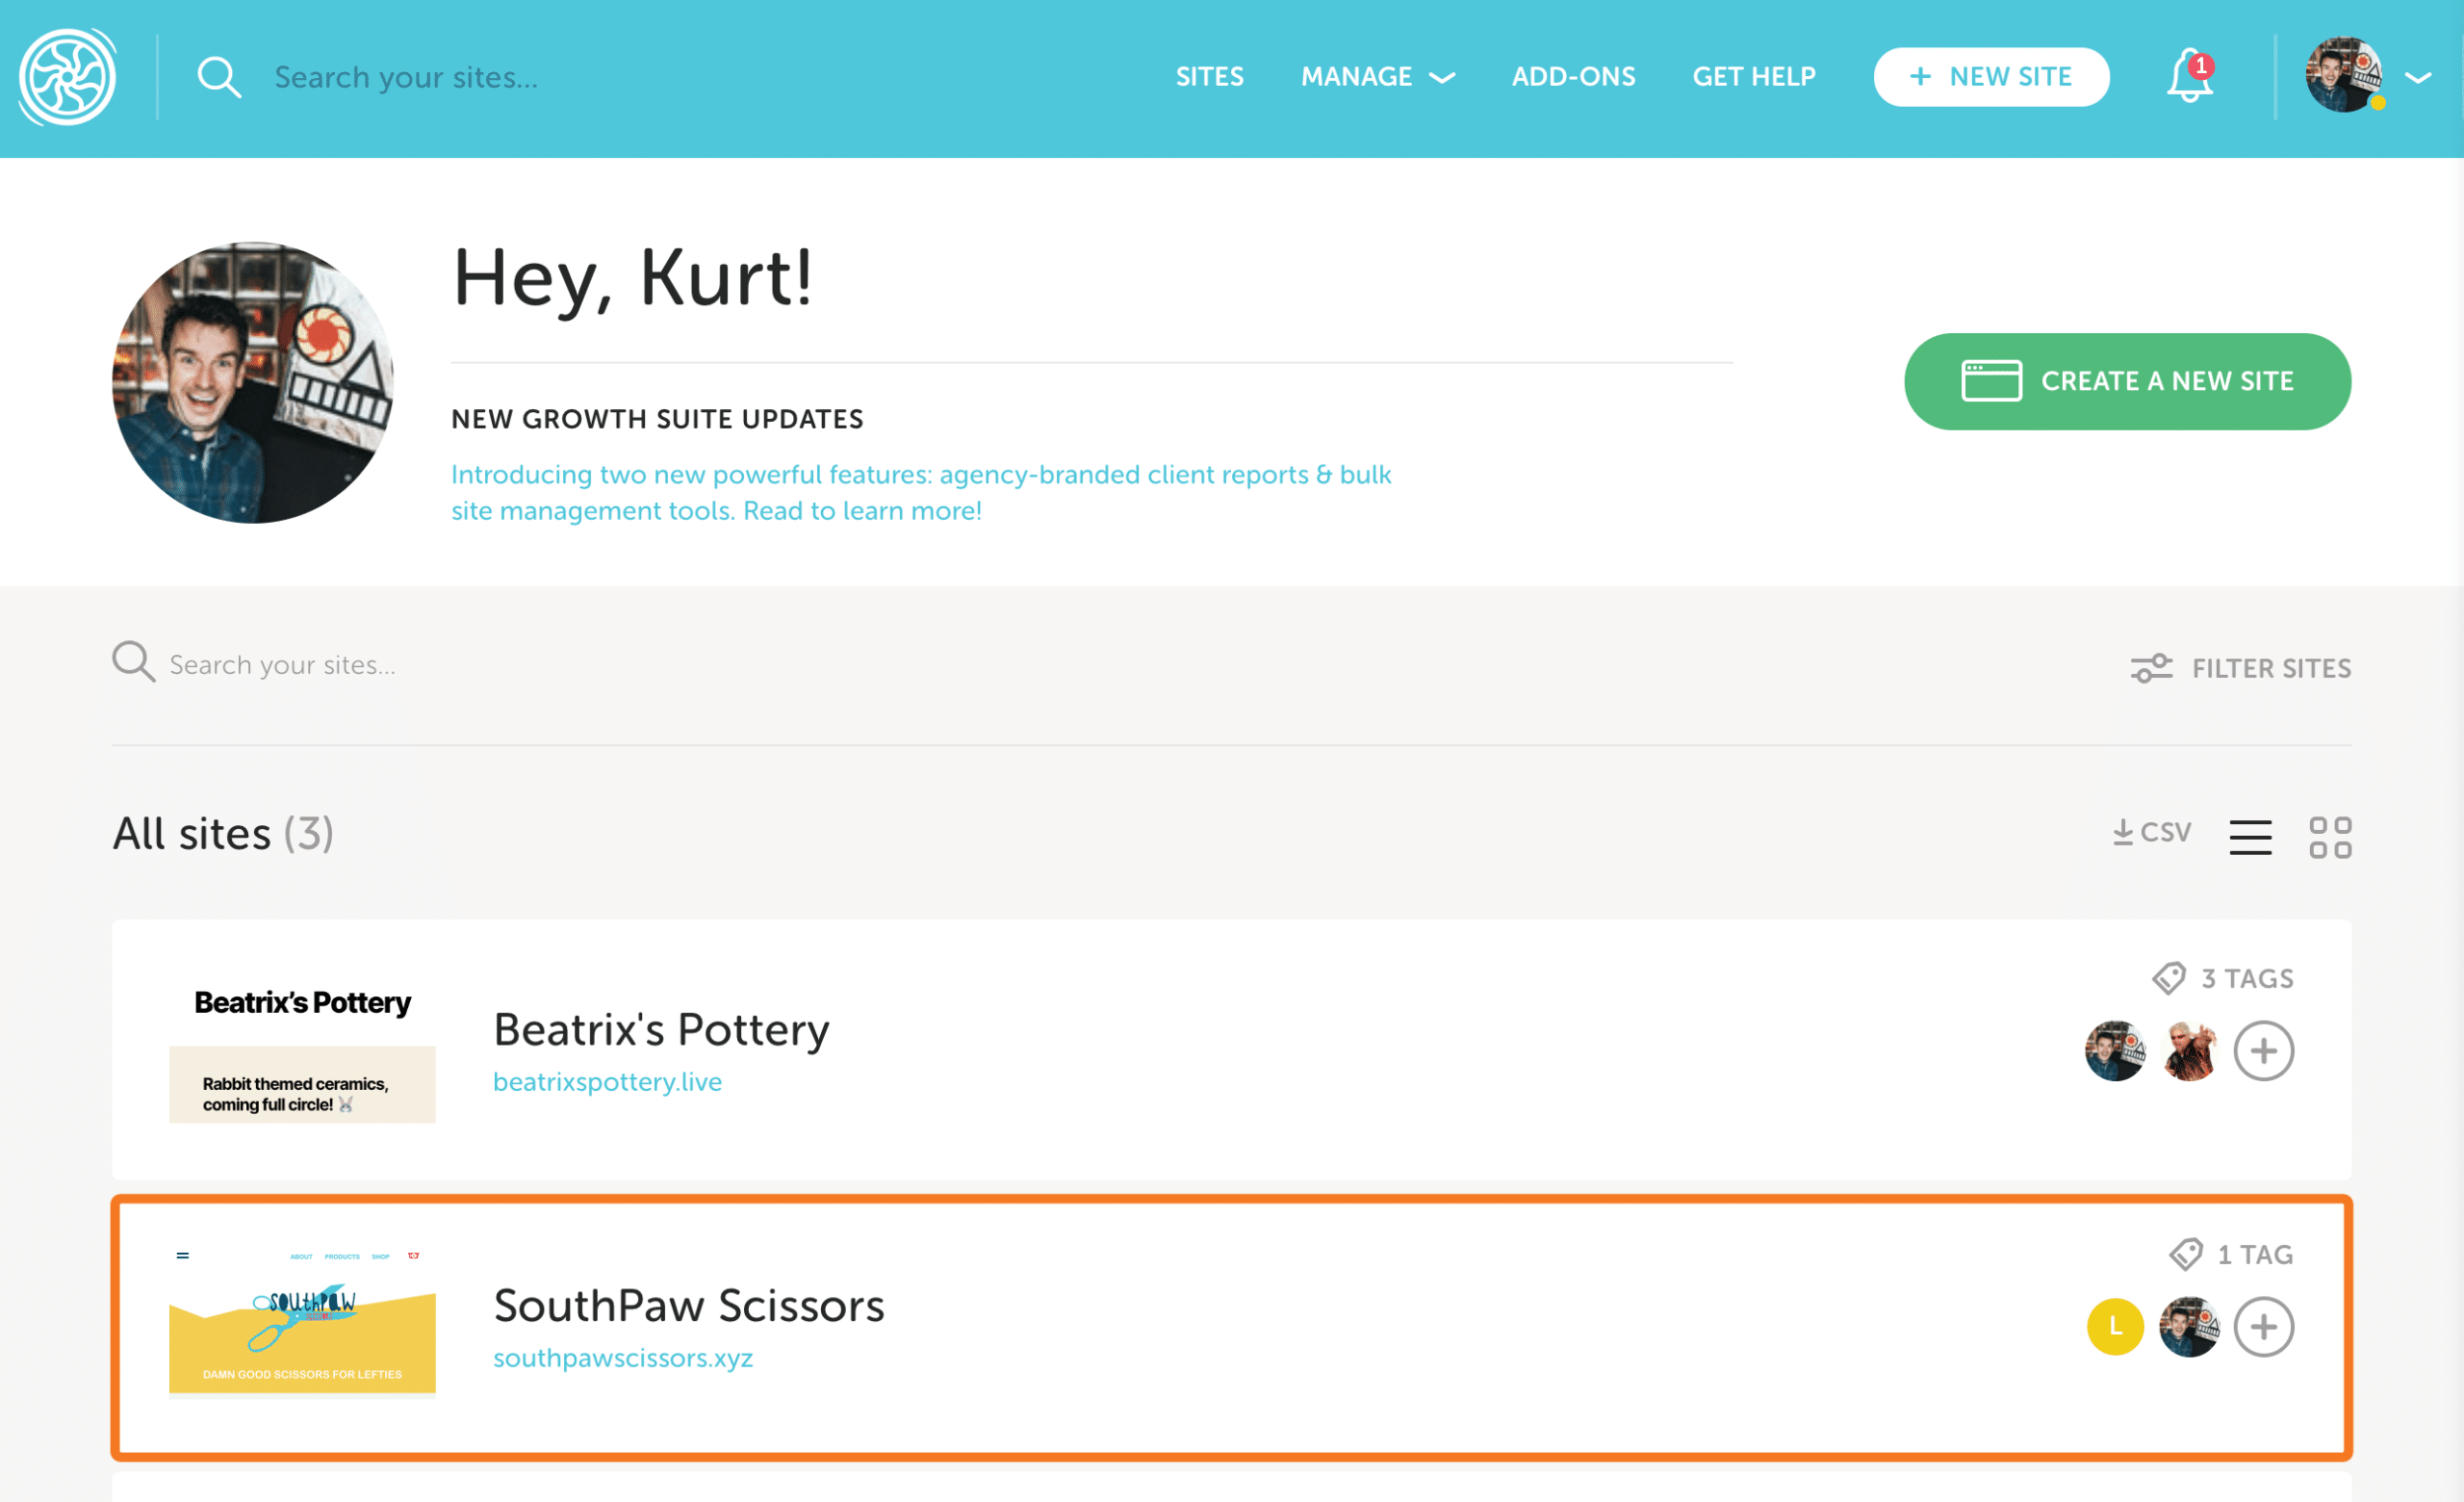Expand the Manage dropdown menu
Viewport: 2464px width, 1502px height.
[1377, 77]
